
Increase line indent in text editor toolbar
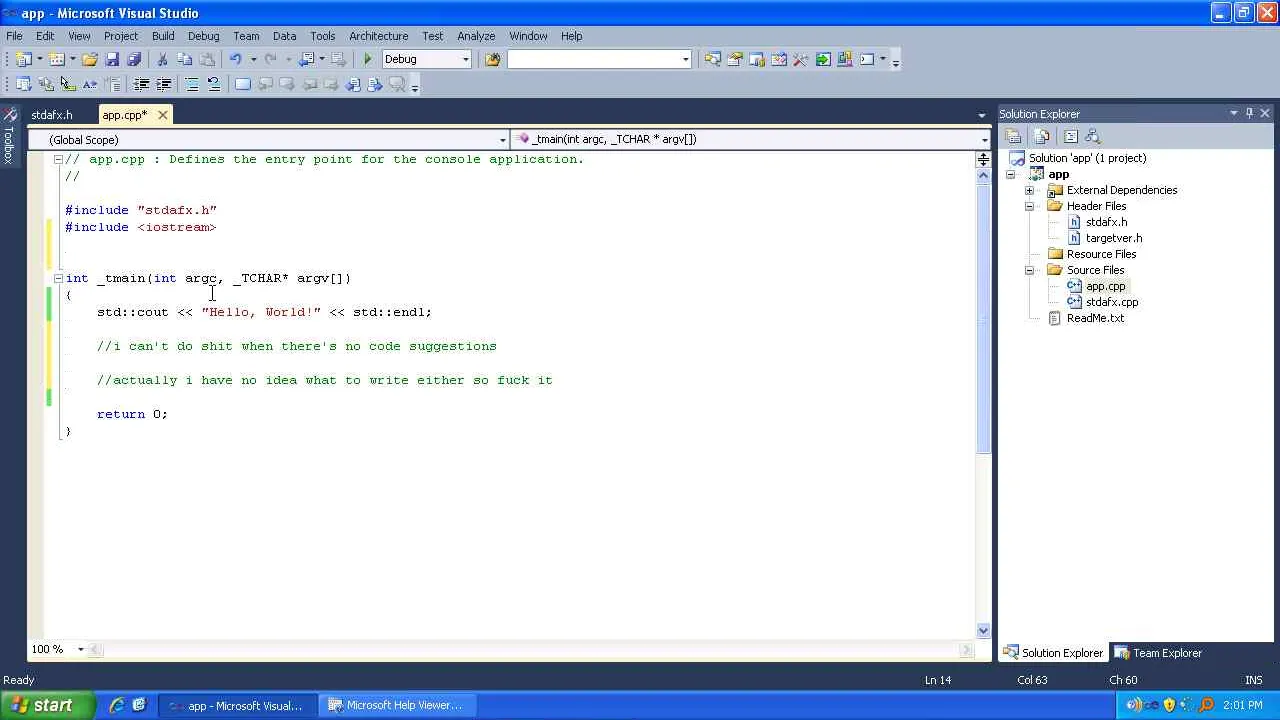164,84
